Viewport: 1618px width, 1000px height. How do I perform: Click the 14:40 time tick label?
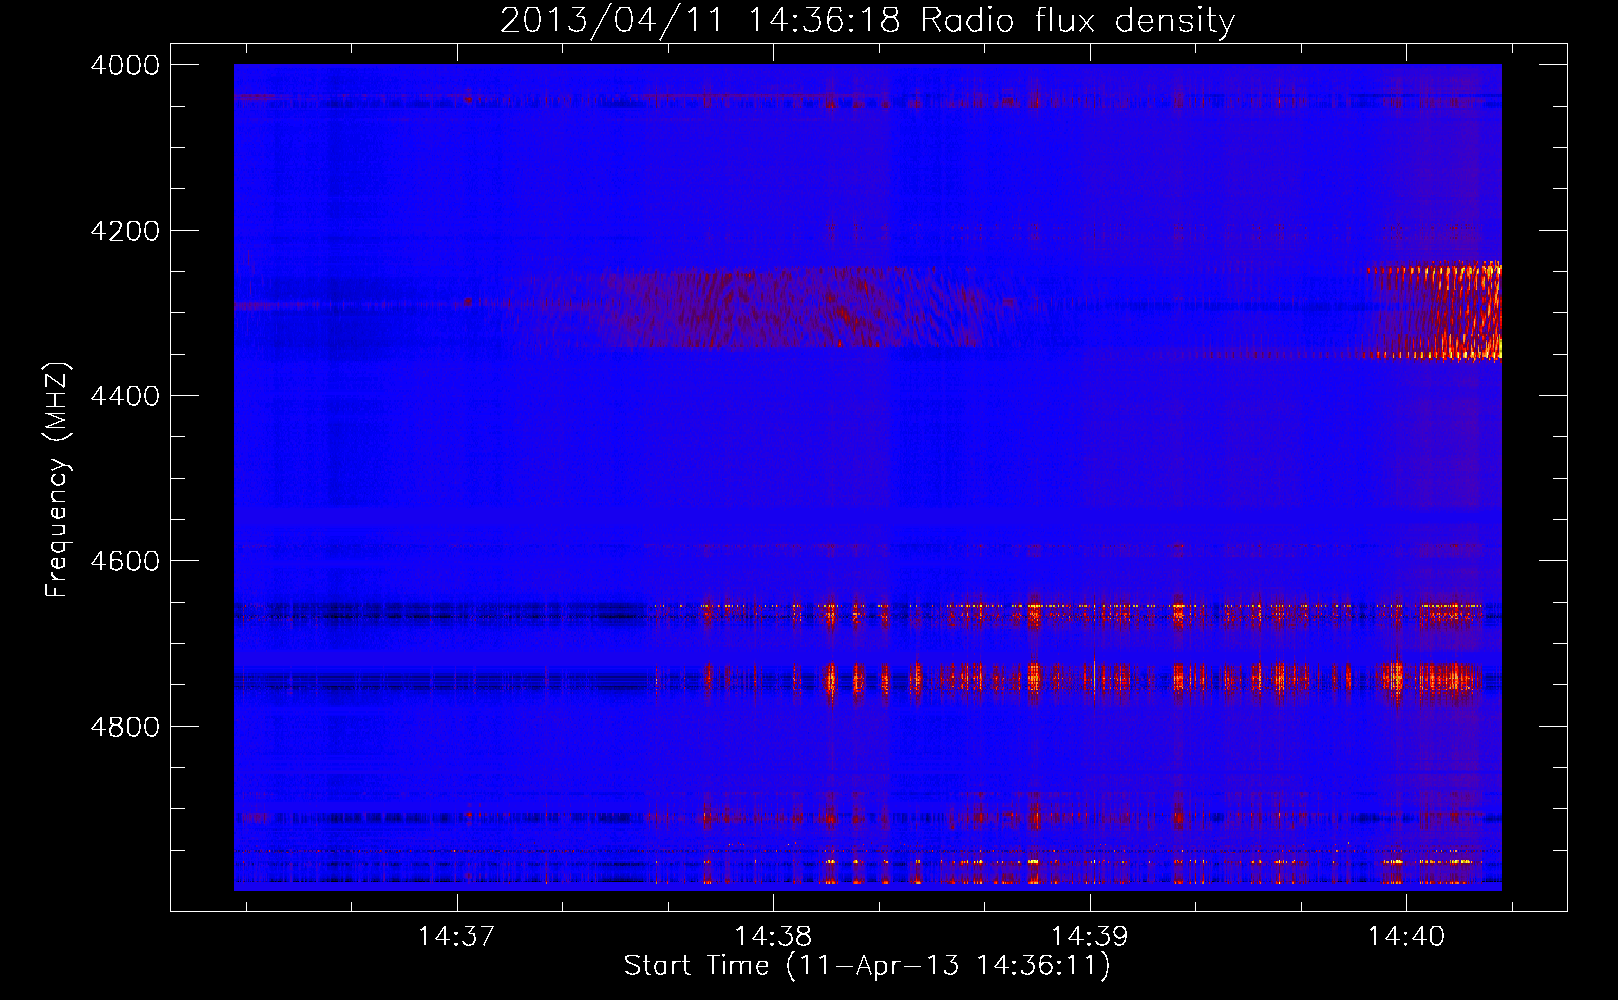tap(1406, 937)
